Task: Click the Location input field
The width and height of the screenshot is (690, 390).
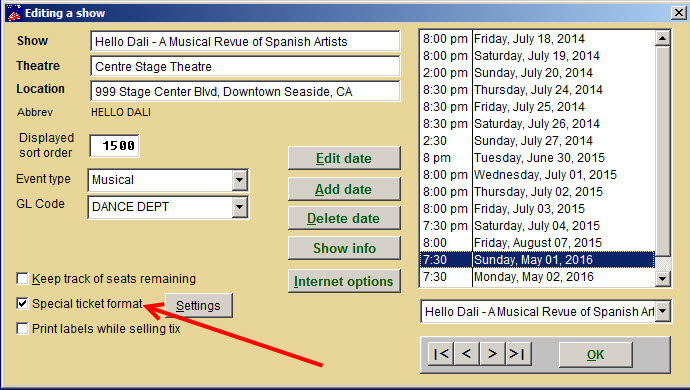Action: 245,91
